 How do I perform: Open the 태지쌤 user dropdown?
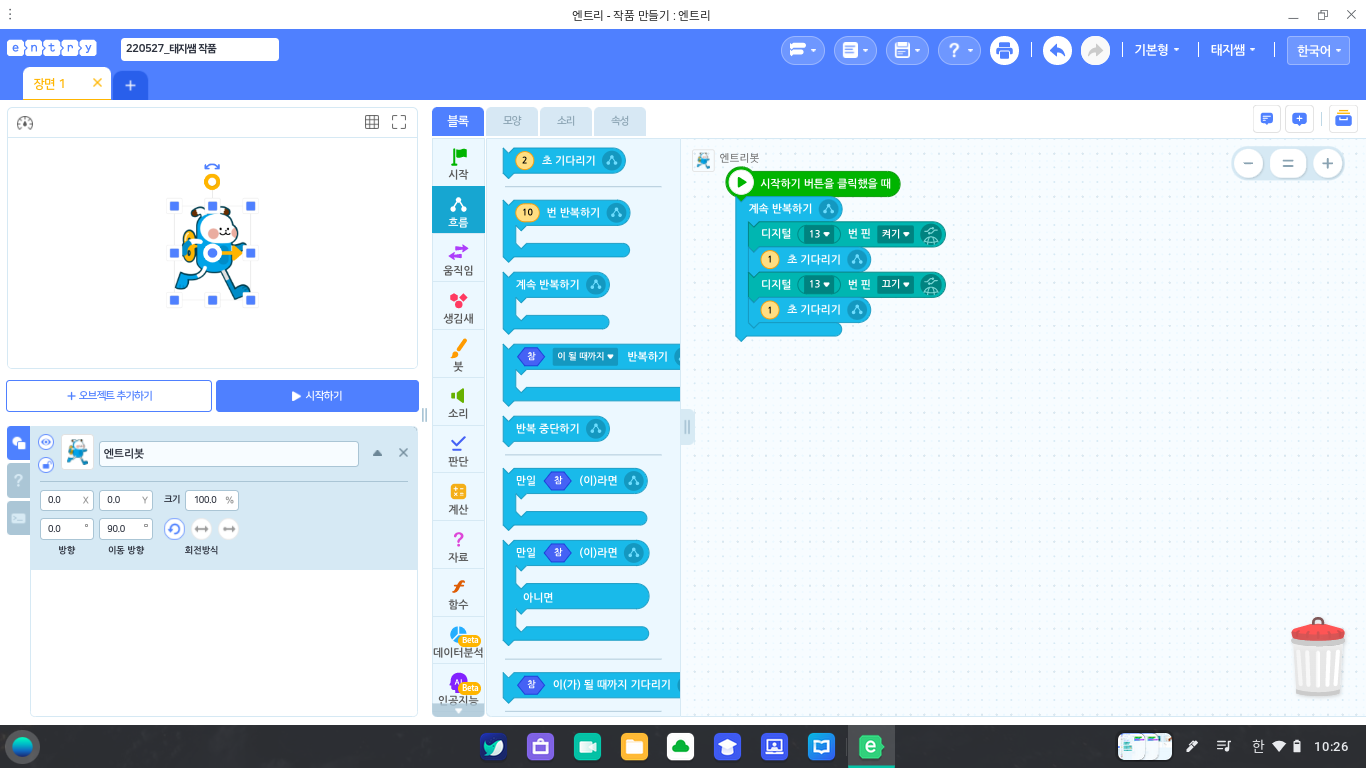pyautogui.click(x=1233, y=50)
